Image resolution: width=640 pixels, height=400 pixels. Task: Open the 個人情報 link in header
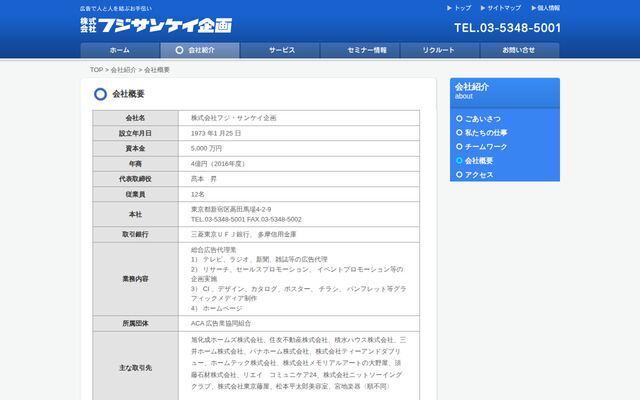(549, 8)
